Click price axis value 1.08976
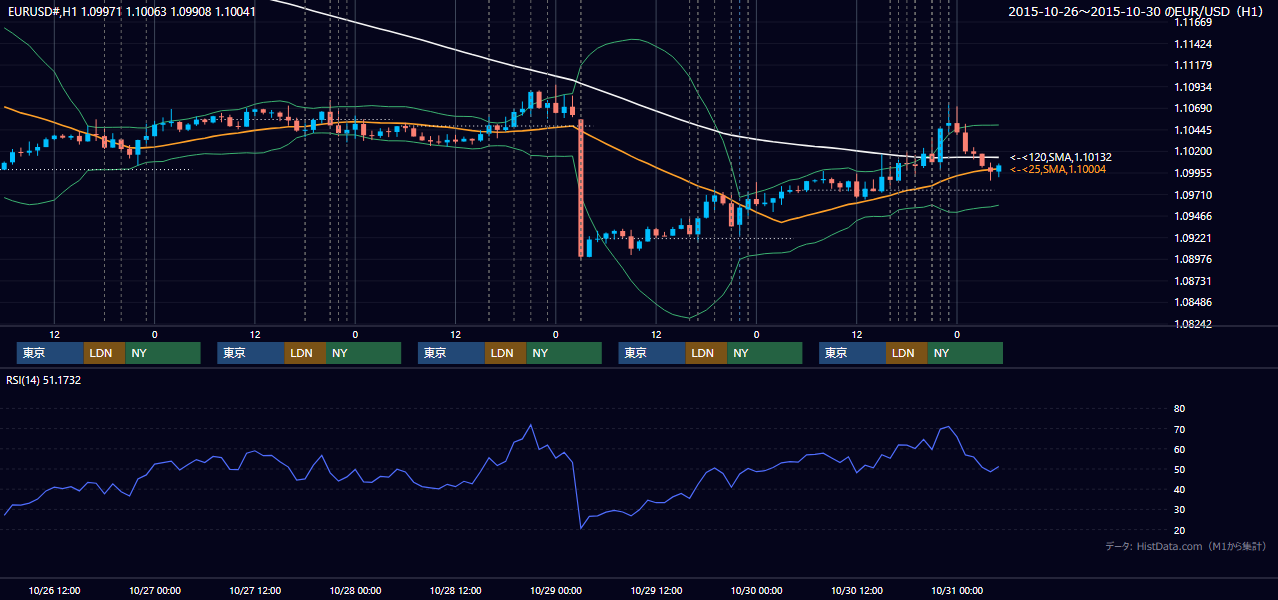1278x600 pixels. point(1193,259)
